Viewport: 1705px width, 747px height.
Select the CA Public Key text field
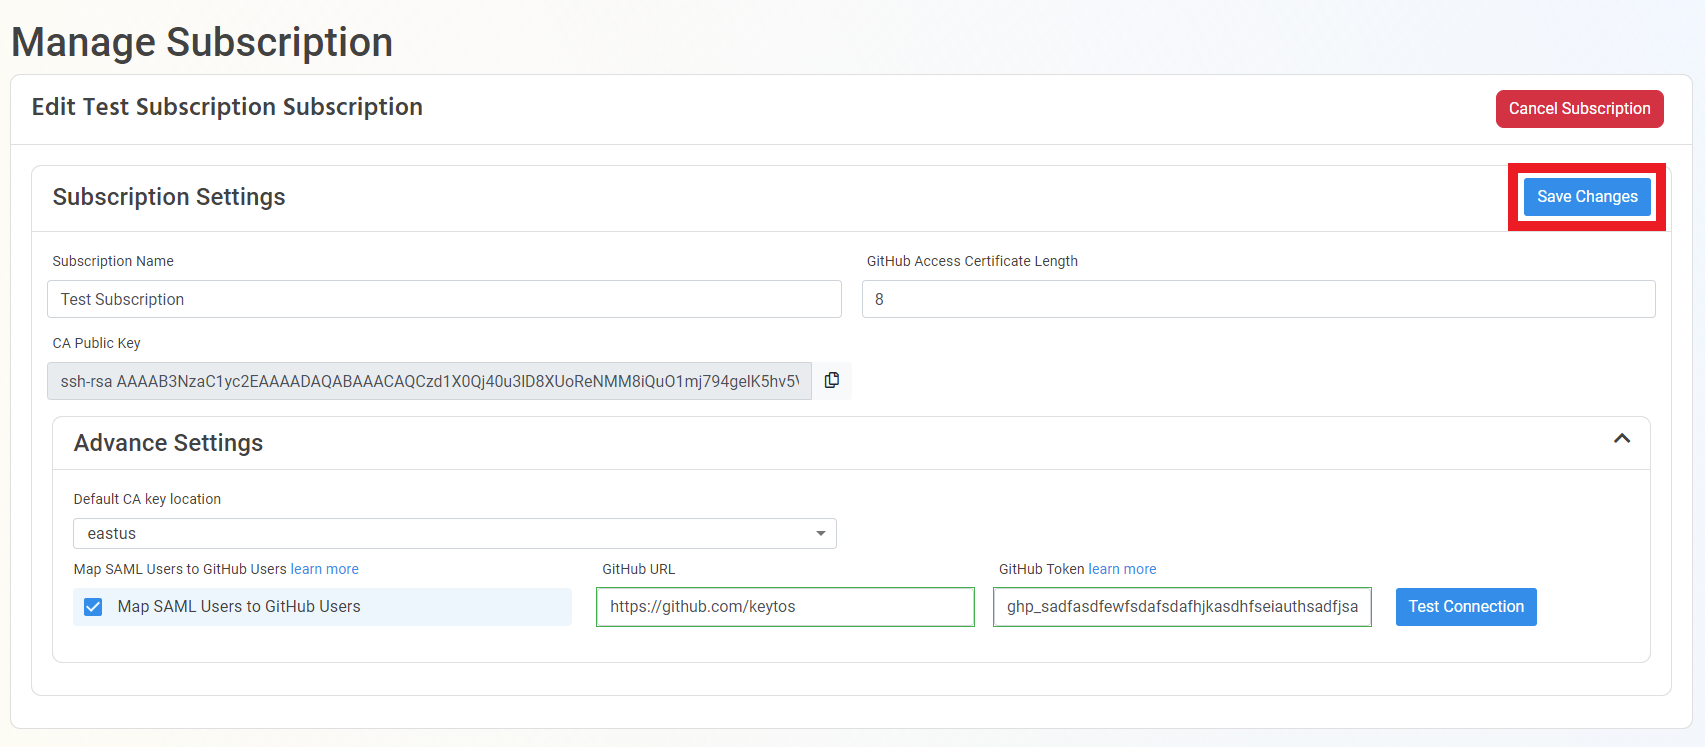(x=429, y=381)
